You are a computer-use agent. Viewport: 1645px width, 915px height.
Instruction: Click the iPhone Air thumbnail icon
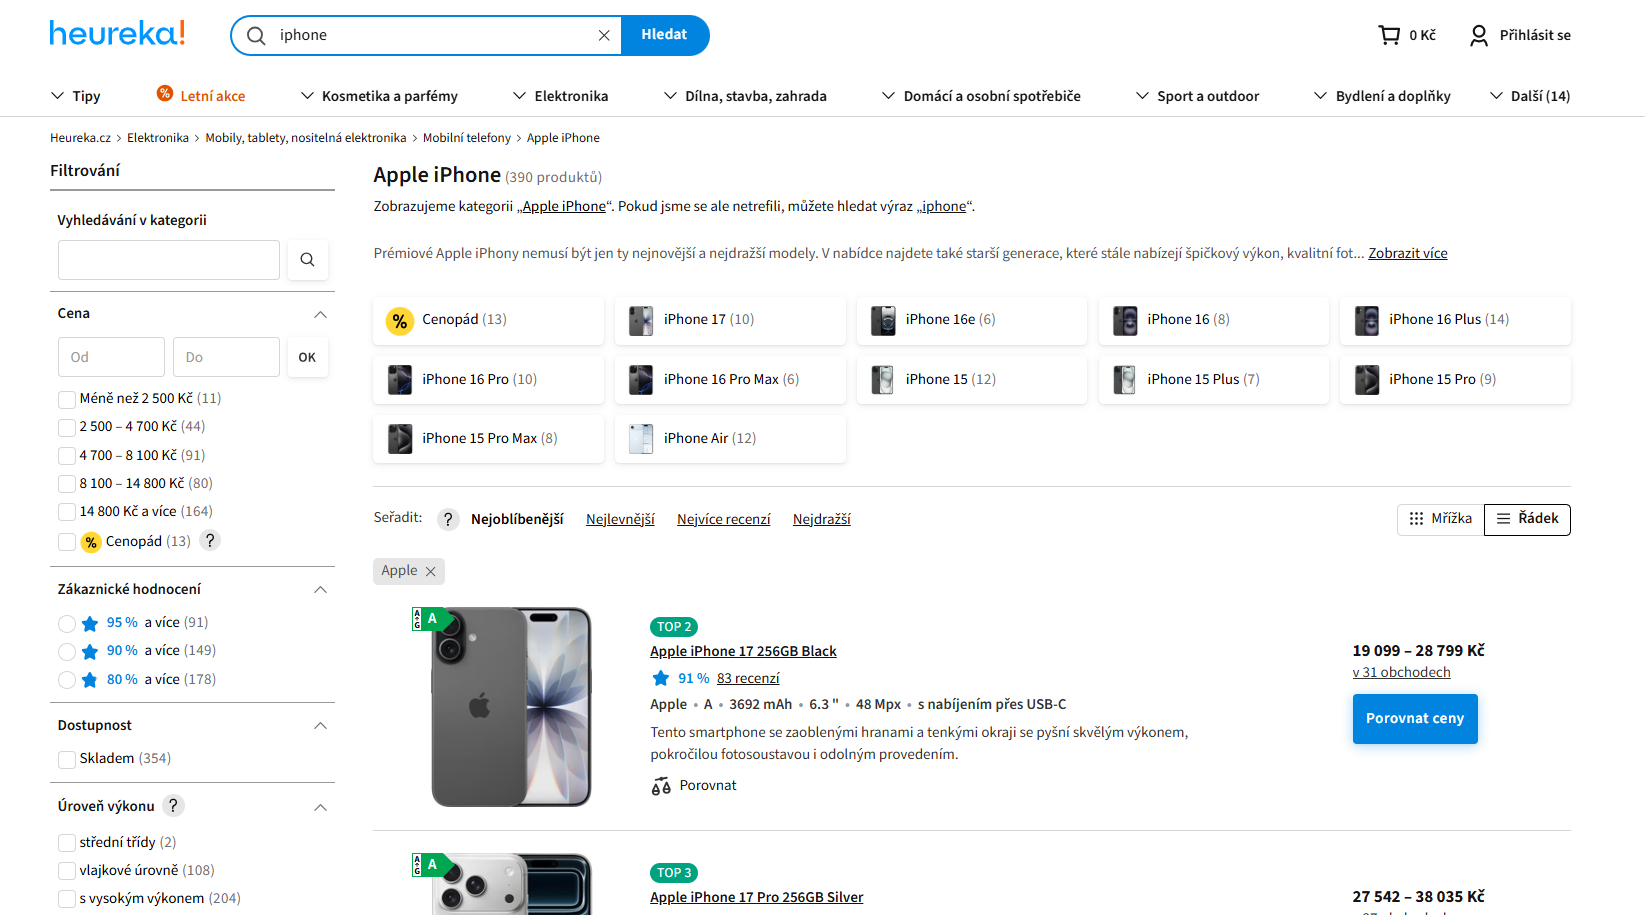pyautogui.click(x=641, y=439)
